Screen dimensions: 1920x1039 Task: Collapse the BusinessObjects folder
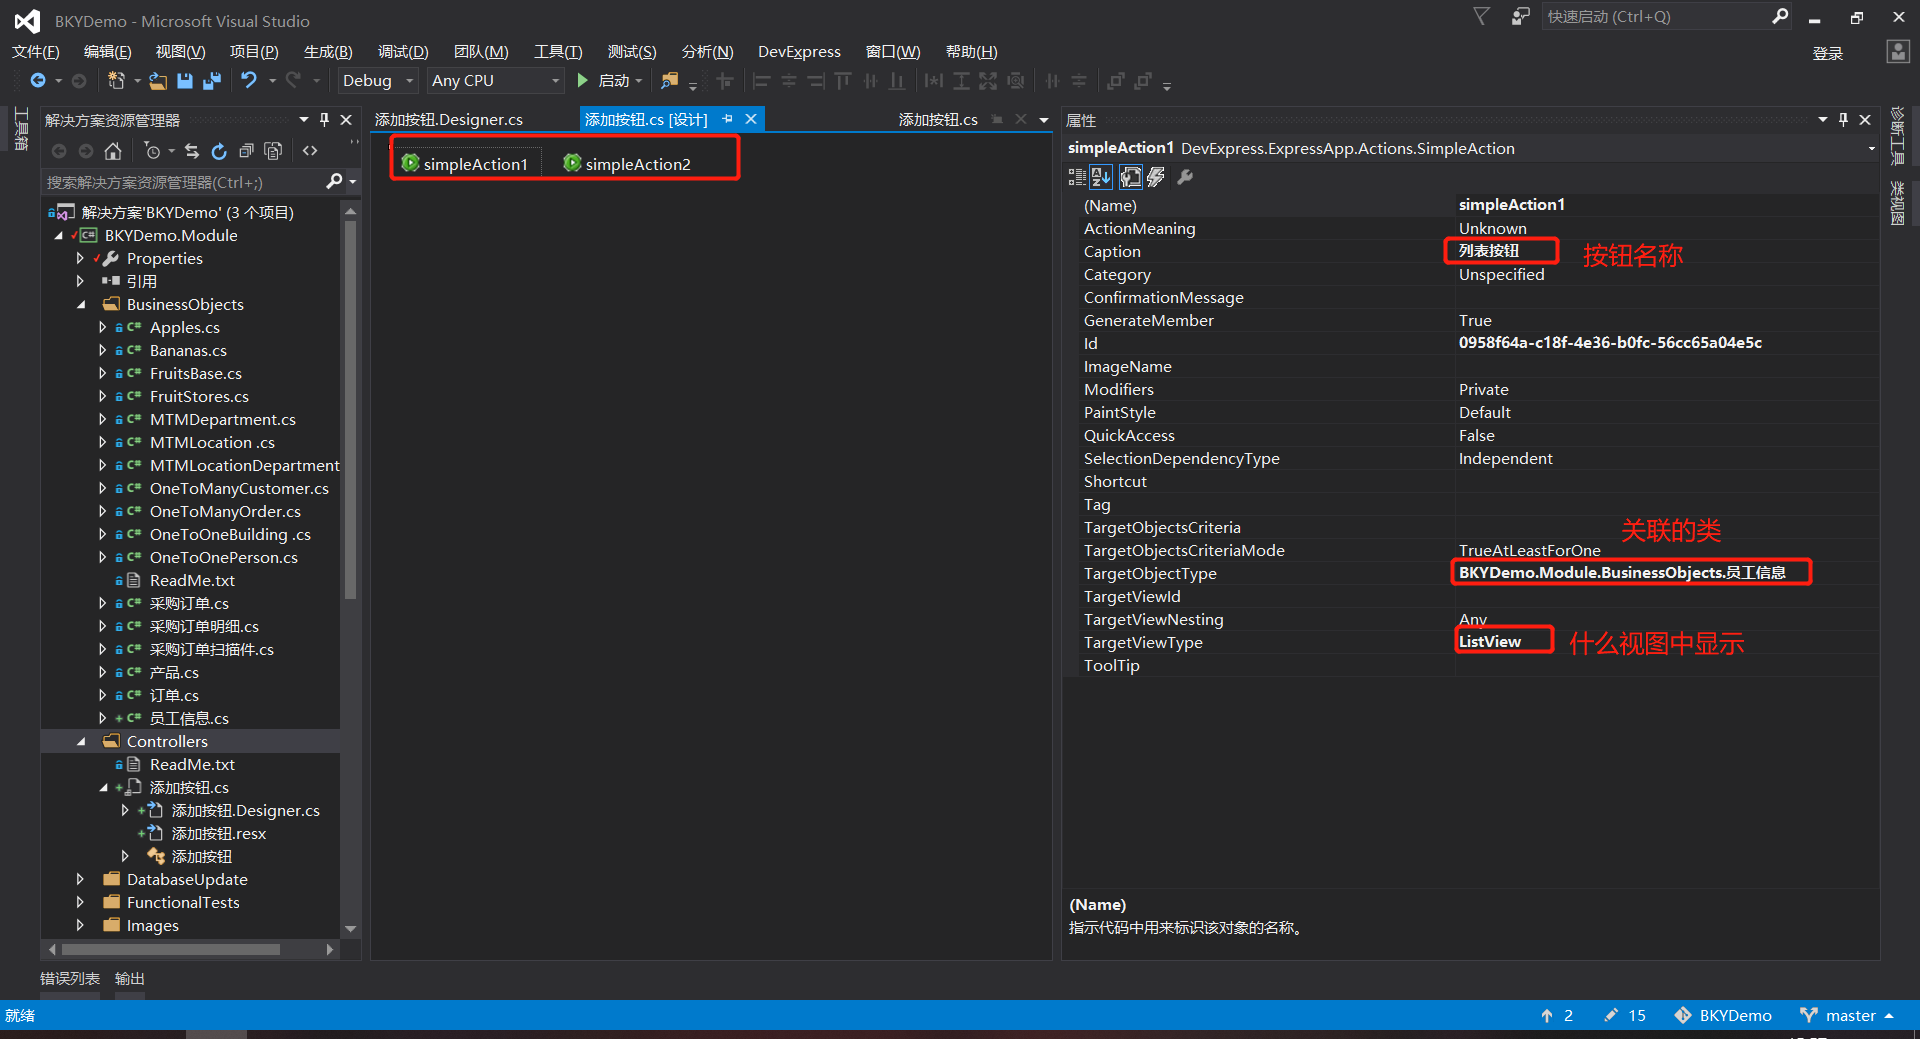point(80,305)
